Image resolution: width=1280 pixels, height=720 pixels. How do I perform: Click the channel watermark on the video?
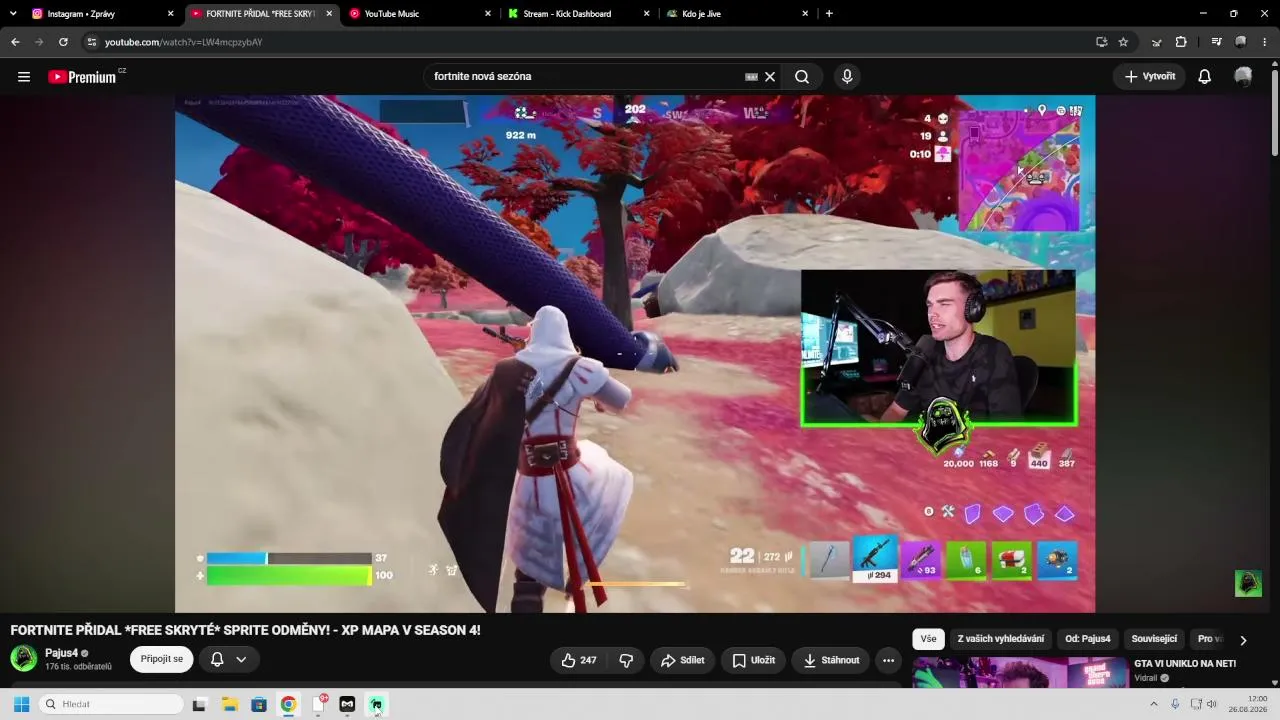pos(1248,583)
